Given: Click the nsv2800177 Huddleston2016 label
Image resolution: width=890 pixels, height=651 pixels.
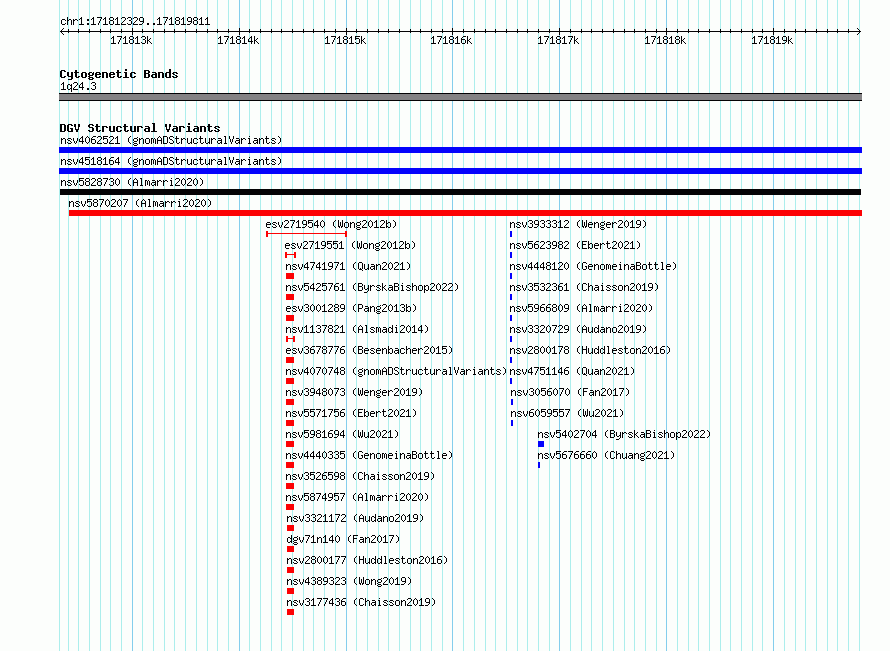Looking at the screenshot, I should [x=367, y=560].
